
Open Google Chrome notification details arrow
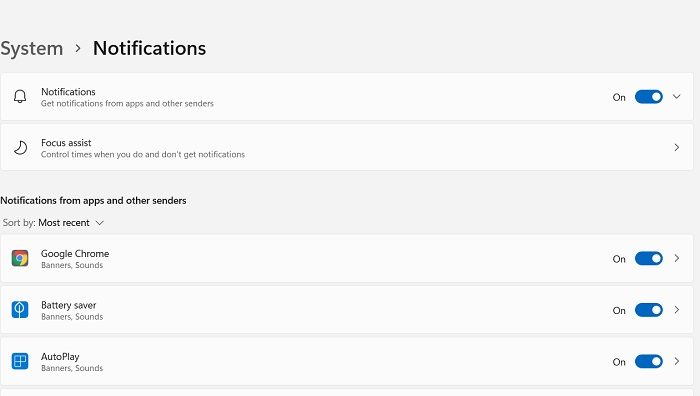pos(677,258)
